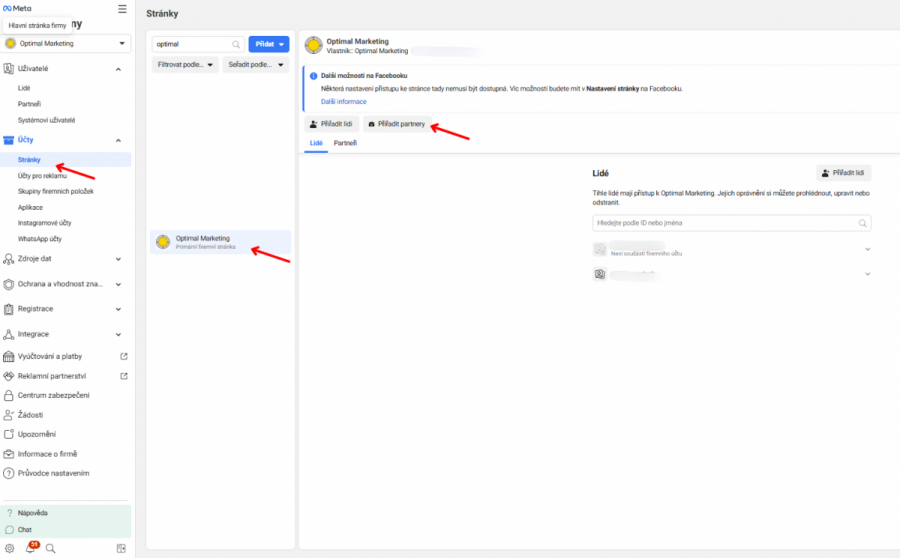This screenshot has height=558, width=900.
Task: Expand the Registrace section
Action: point(118,309)
